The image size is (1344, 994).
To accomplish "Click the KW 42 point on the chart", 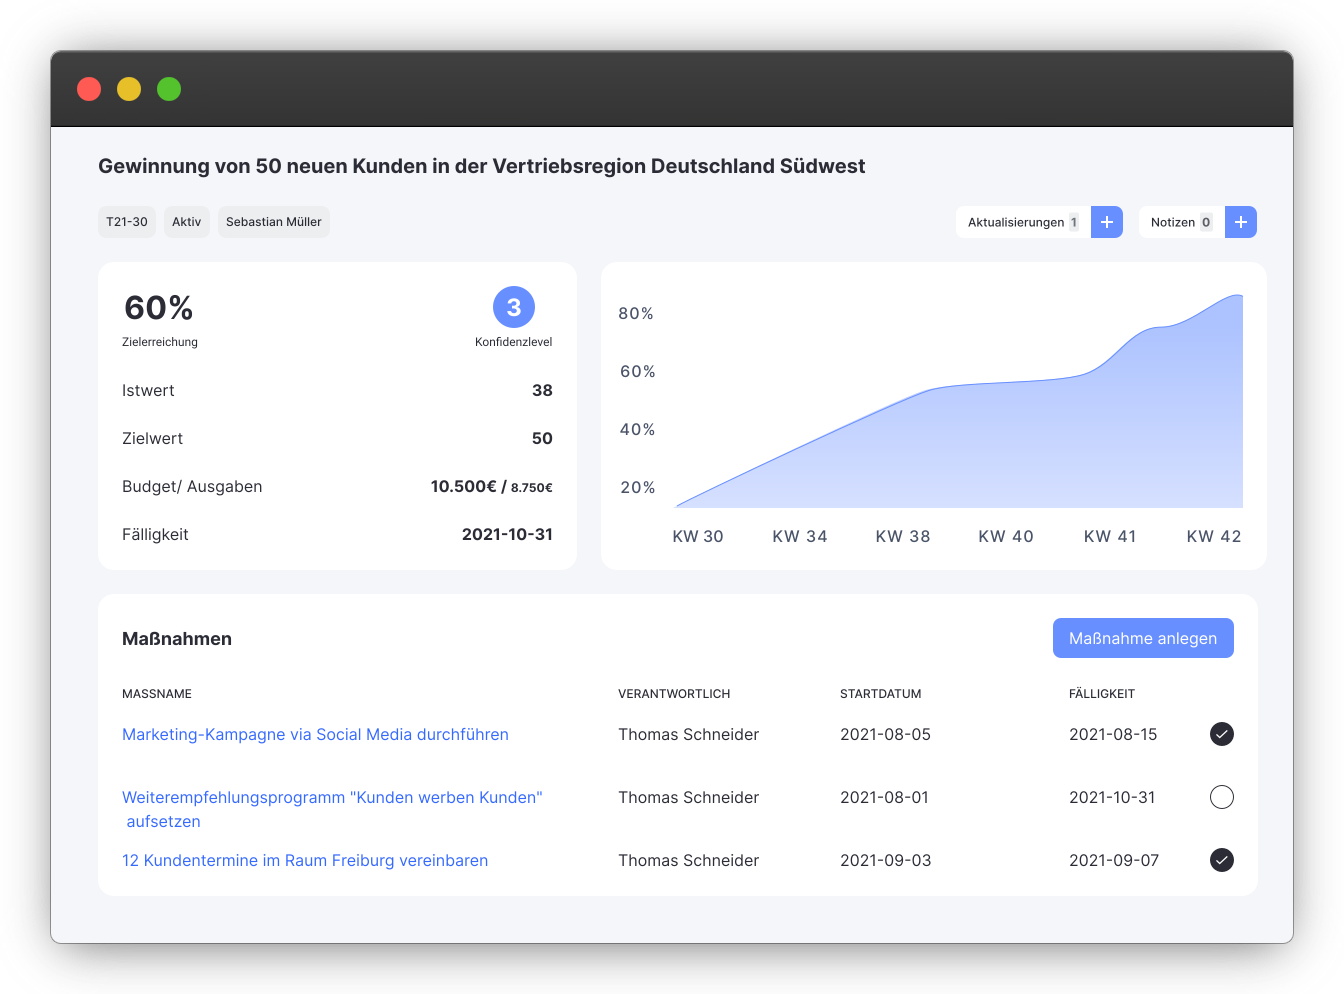I will click(1213, 536).
